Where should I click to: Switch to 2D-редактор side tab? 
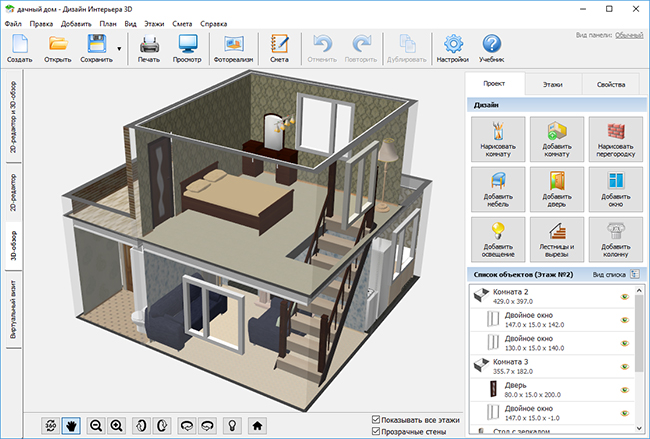(13, 192)
